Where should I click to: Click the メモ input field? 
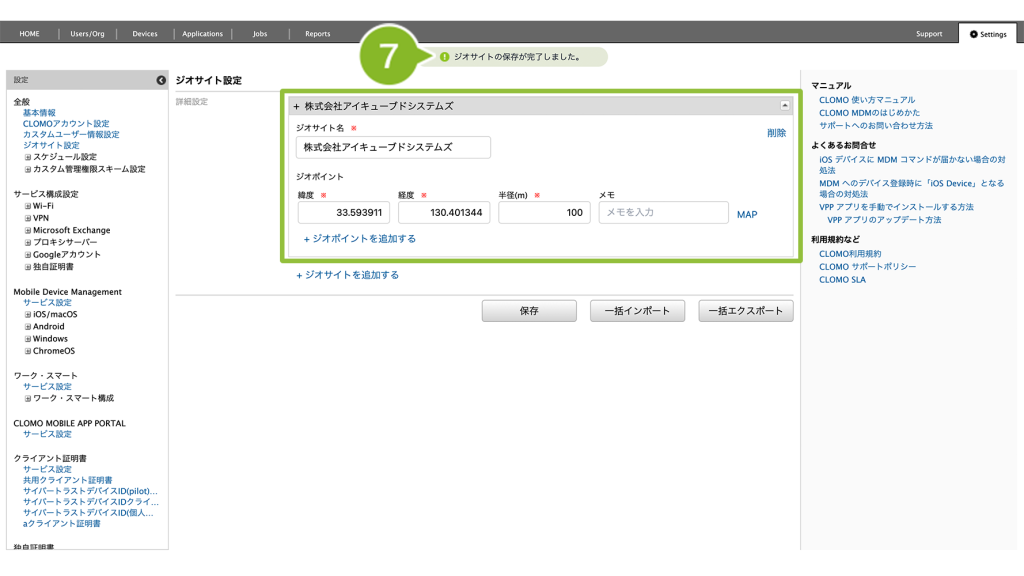coord(663,212)
